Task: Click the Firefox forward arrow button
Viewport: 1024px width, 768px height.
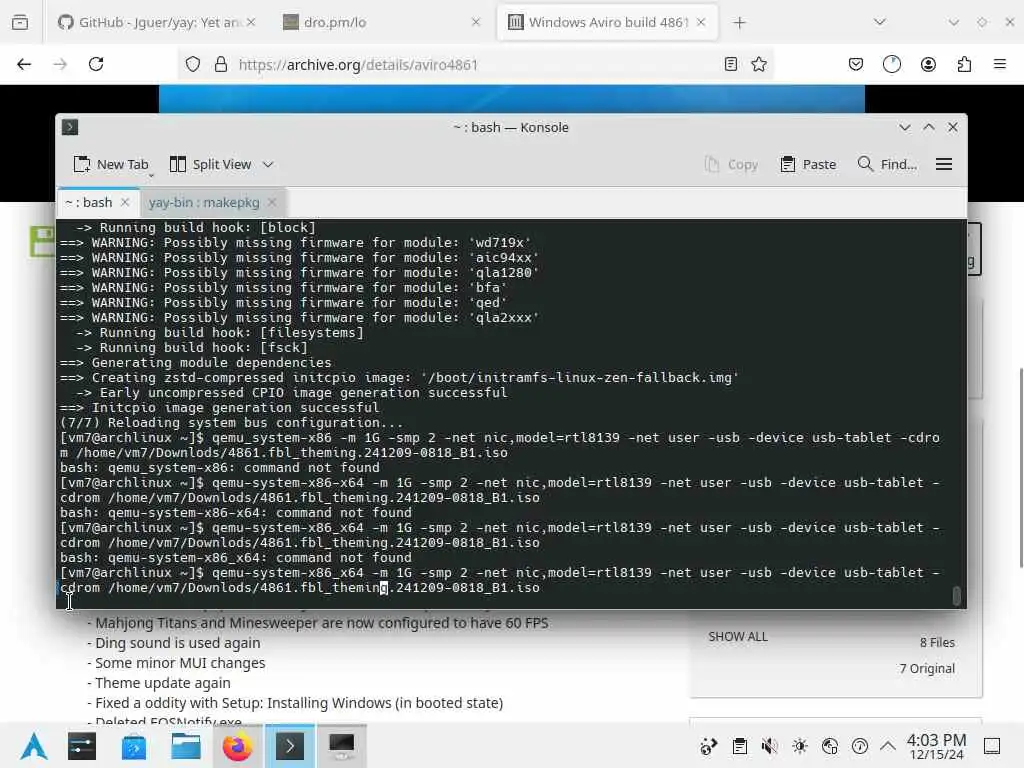Action: click(x=60, y=64)
